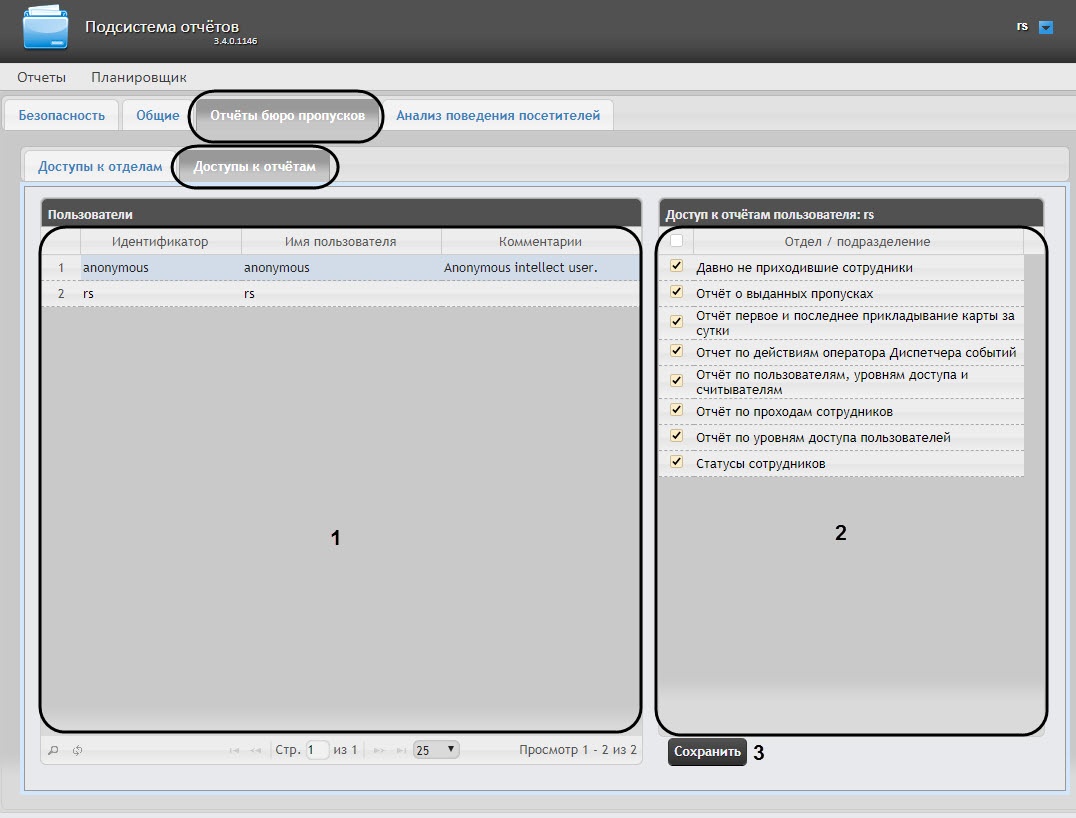Image resolution: width=1076 pixels, height=818 pixels.
Task: Click the refresh icon in users pager
Action: coord(78,750)
